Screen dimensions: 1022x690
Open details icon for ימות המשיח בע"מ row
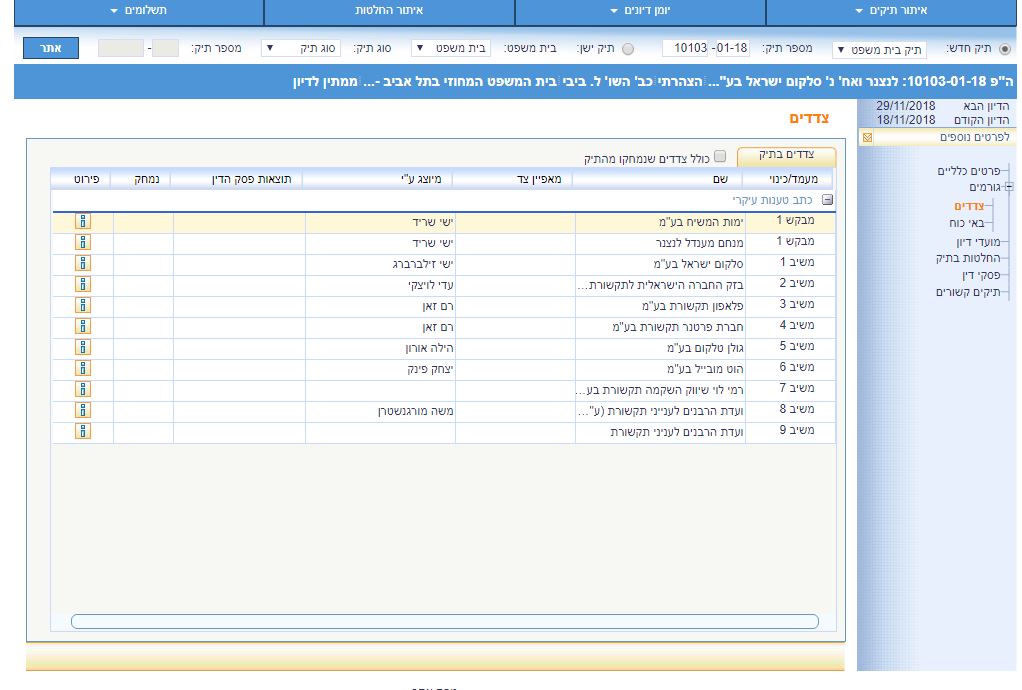[83, 222]
